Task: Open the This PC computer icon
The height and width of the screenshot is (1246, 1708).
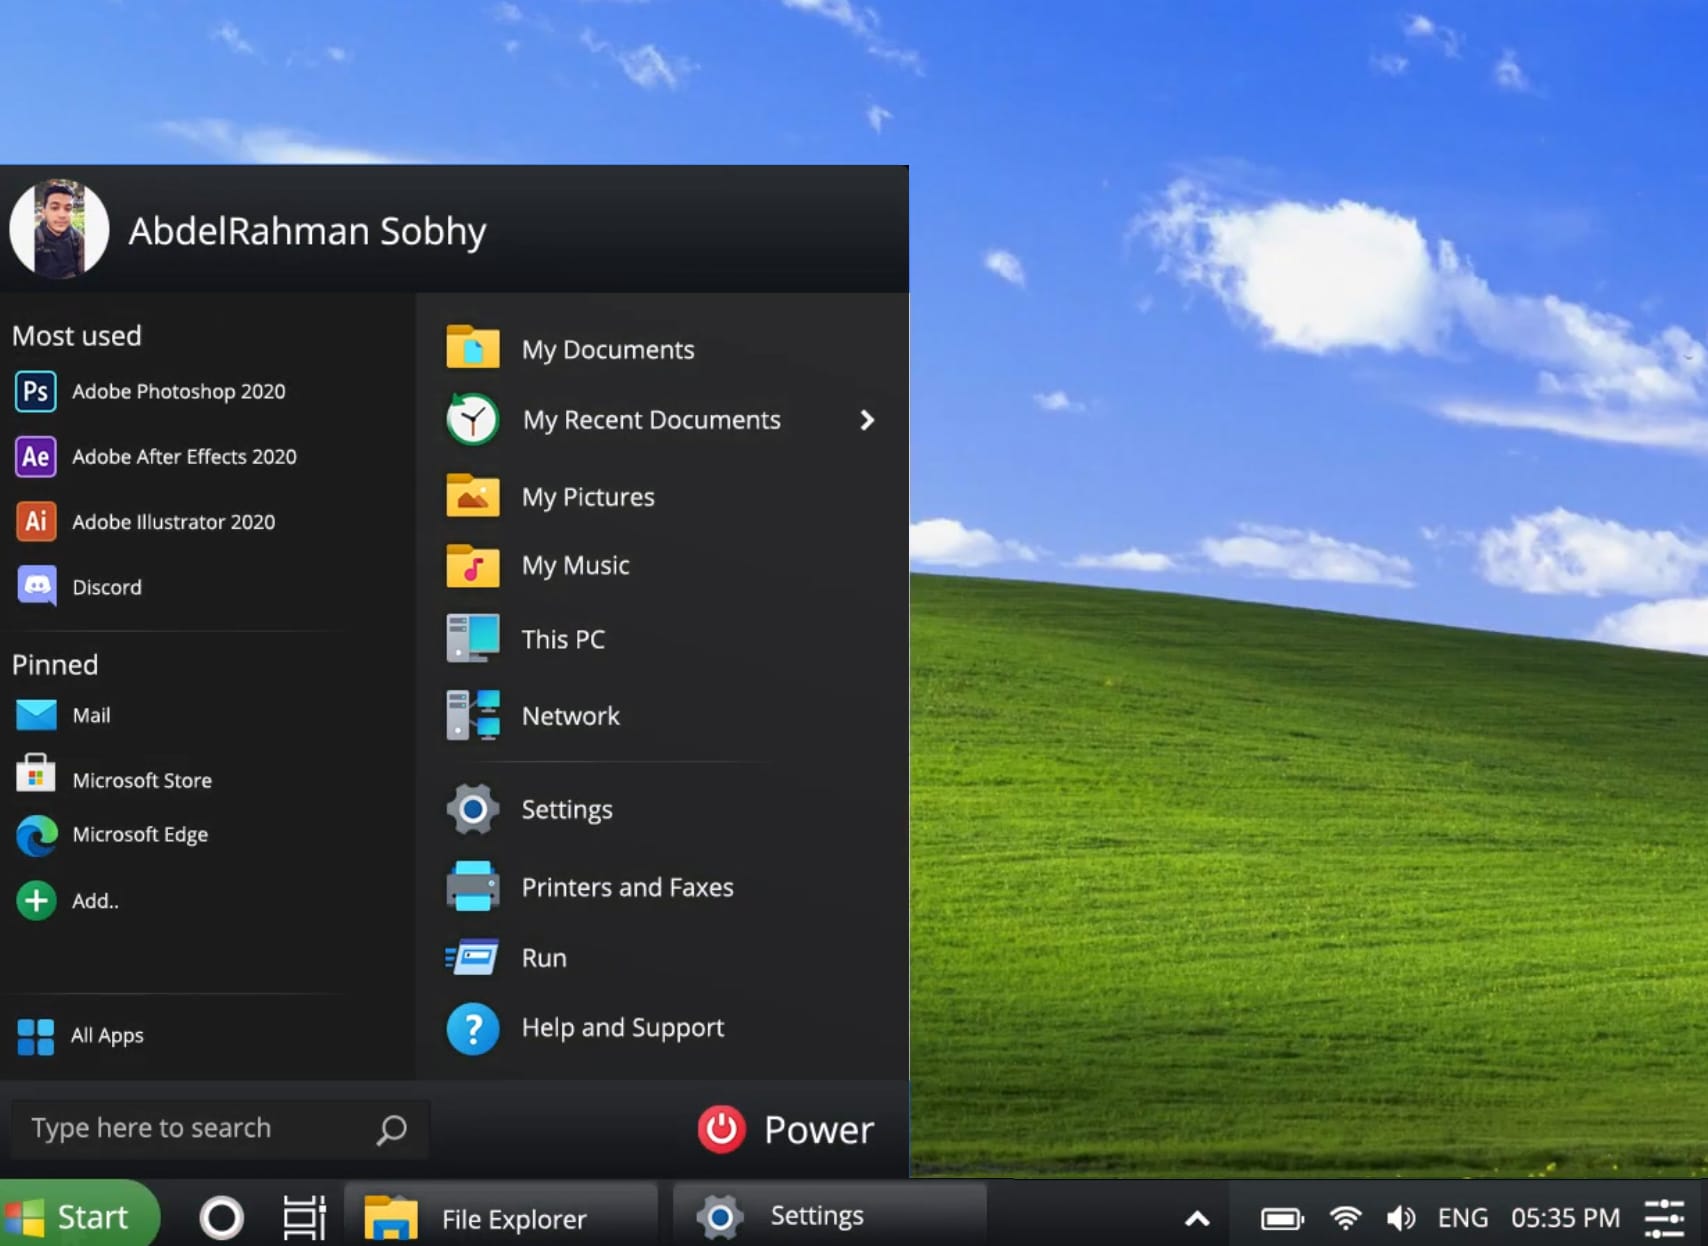Action: tap(473, 638)
